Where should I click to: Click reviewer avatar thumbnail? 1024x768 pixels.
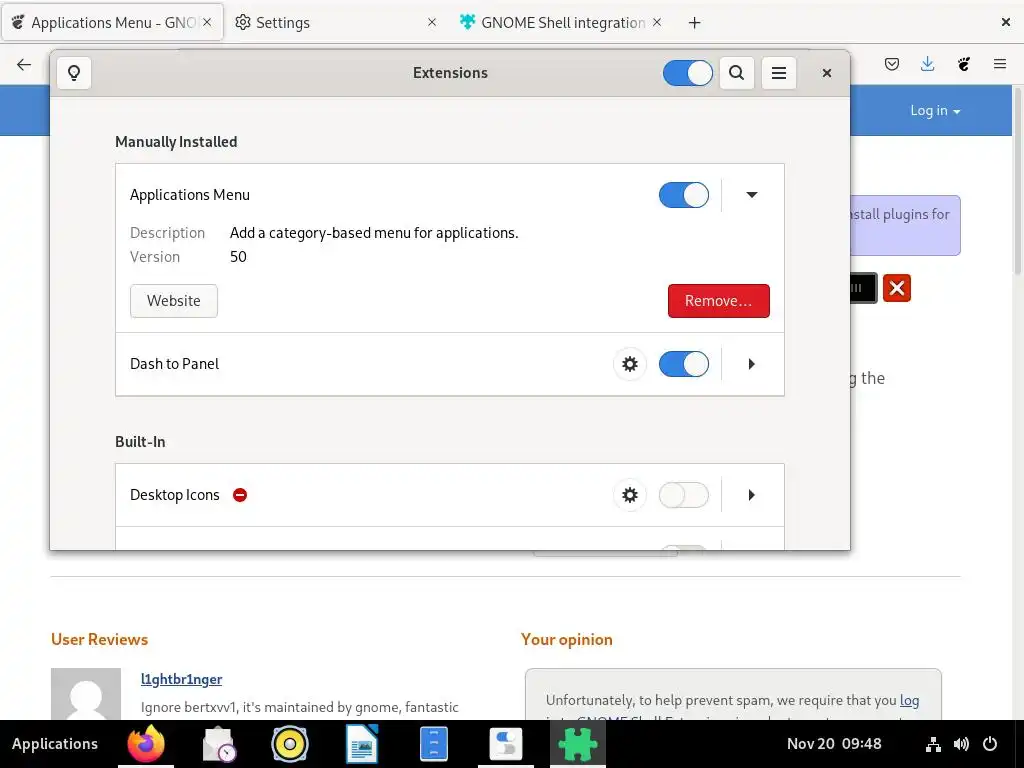point(86,694)
